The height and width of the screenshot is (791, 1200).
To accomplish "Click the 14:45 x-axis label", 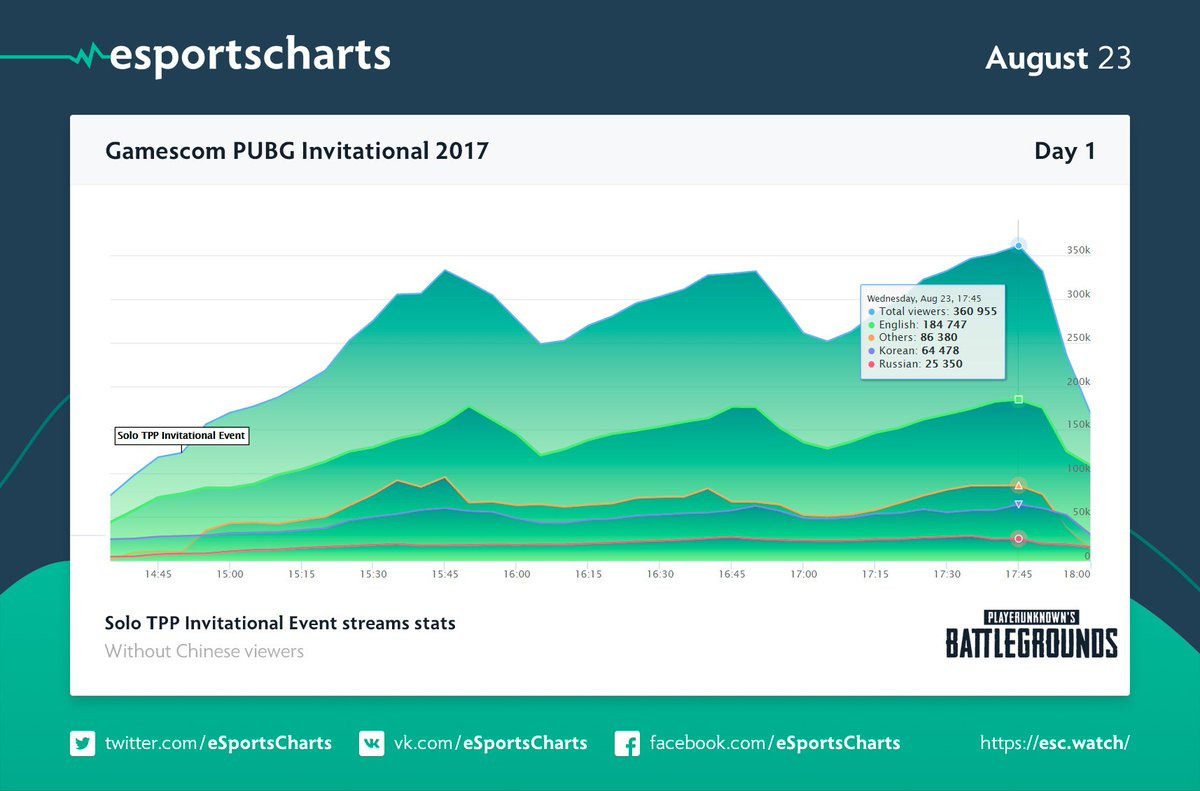I will pos(158,575).
